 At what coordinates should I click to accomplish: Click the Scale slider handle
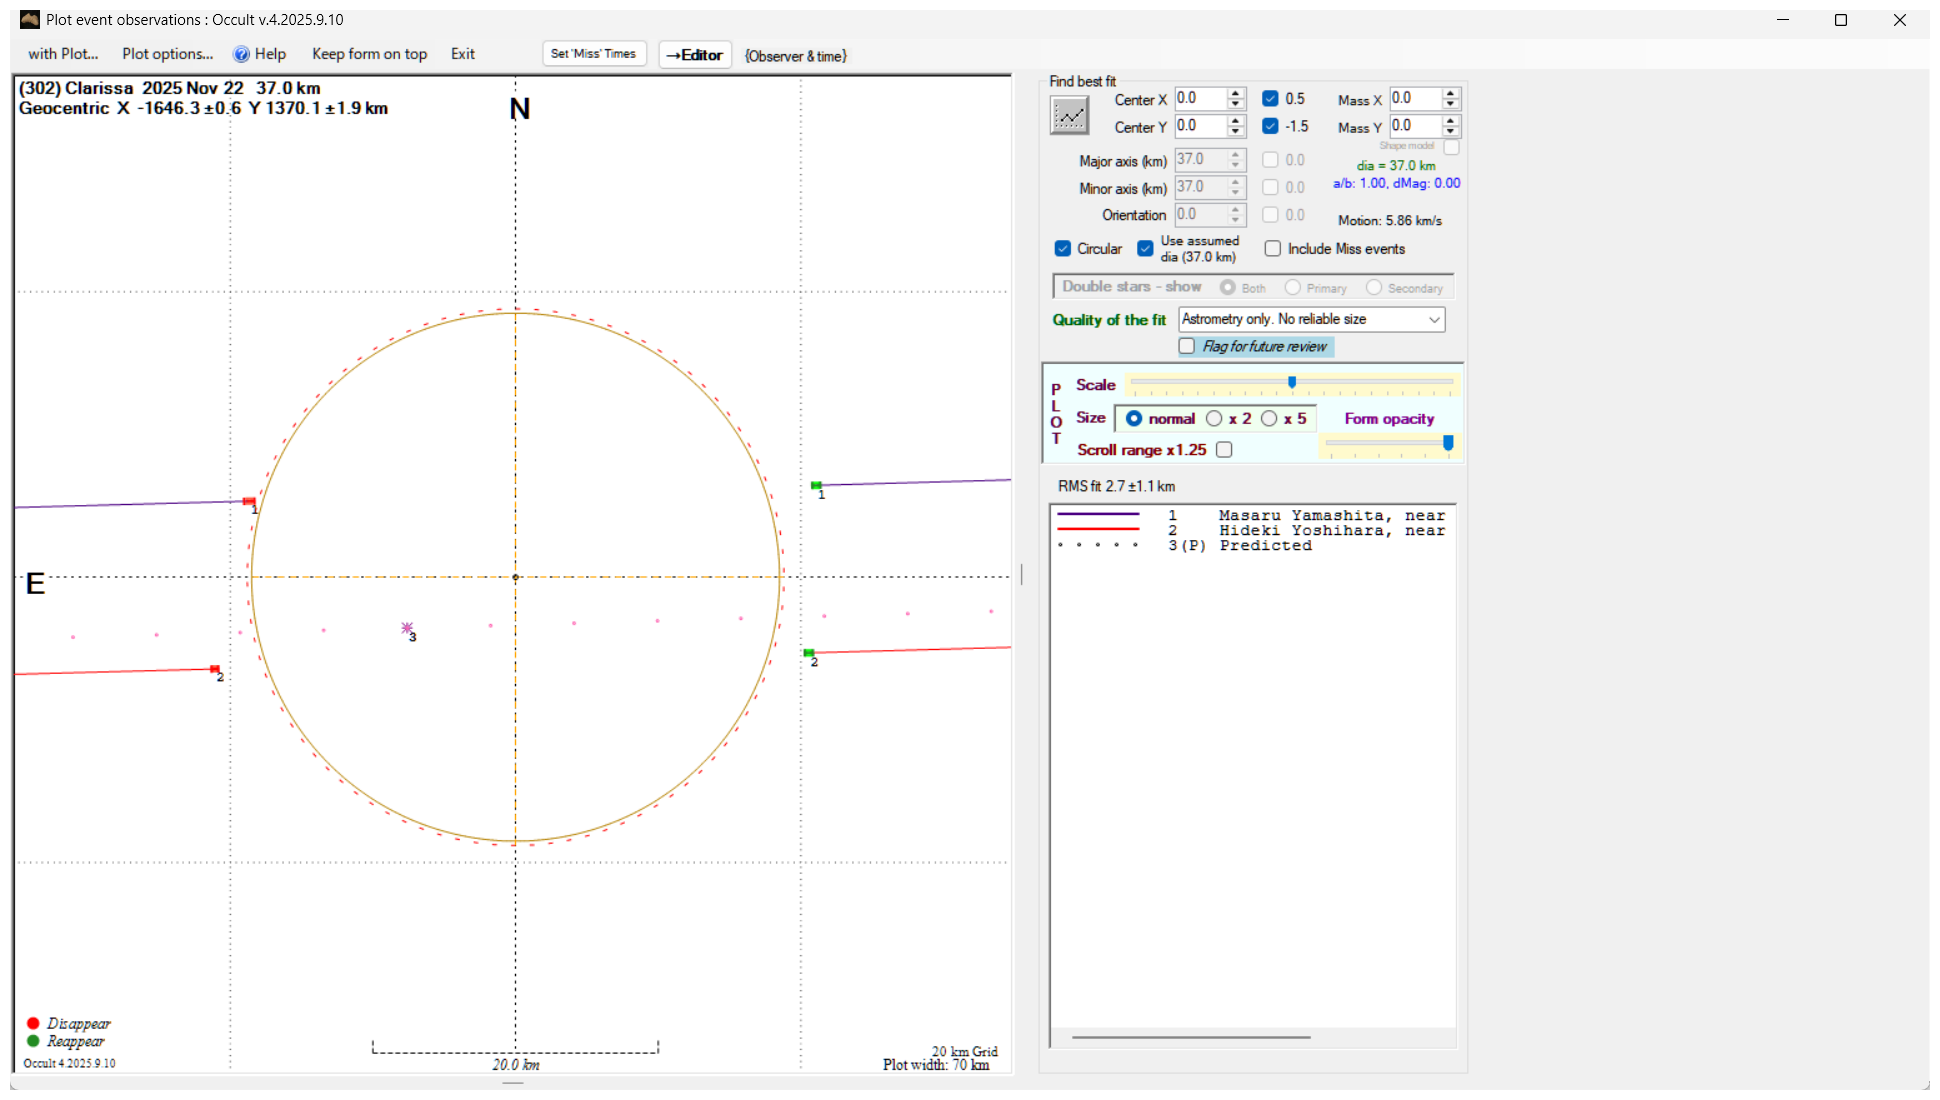click(x=1292, y=382)
